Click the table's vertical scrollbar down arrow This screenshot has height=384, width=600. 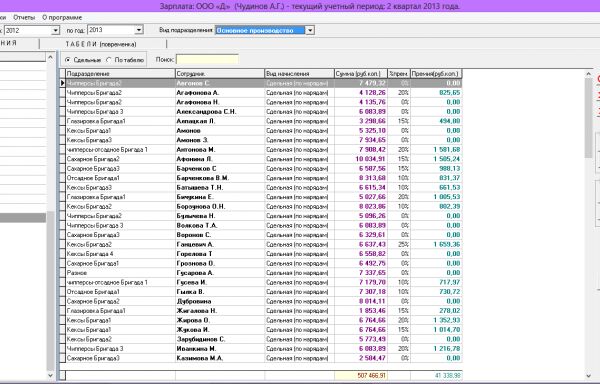[x=589, y=376]
